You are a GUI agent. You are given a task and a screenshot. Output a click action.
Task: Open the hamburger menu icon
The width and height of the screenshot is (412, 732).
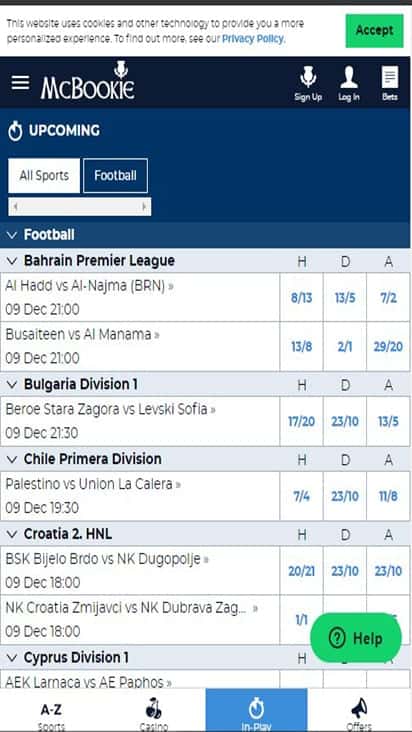(x=20, y=83)
